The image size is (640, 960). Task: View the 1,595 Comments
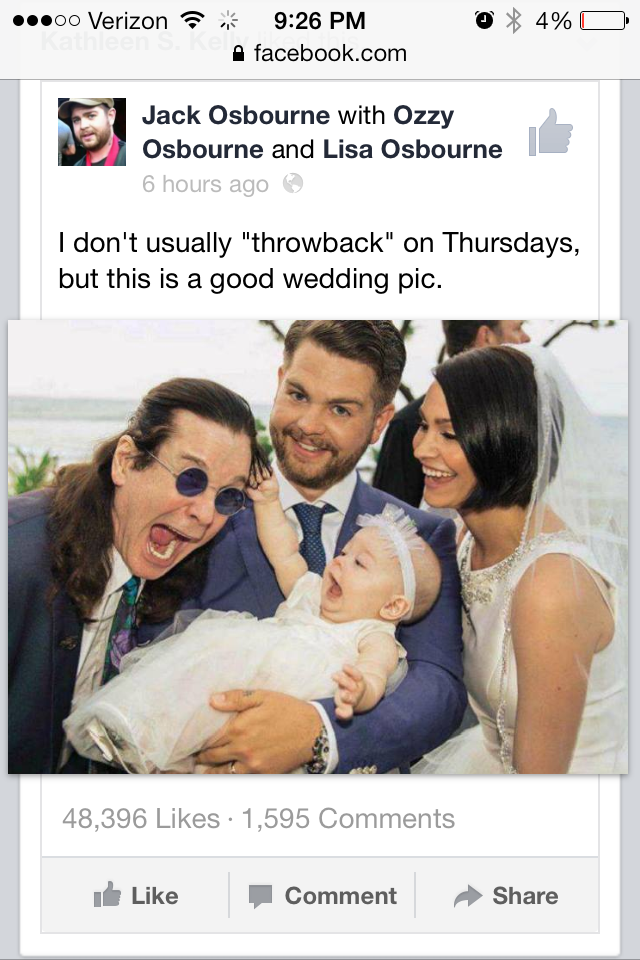(x=348, y=819)
